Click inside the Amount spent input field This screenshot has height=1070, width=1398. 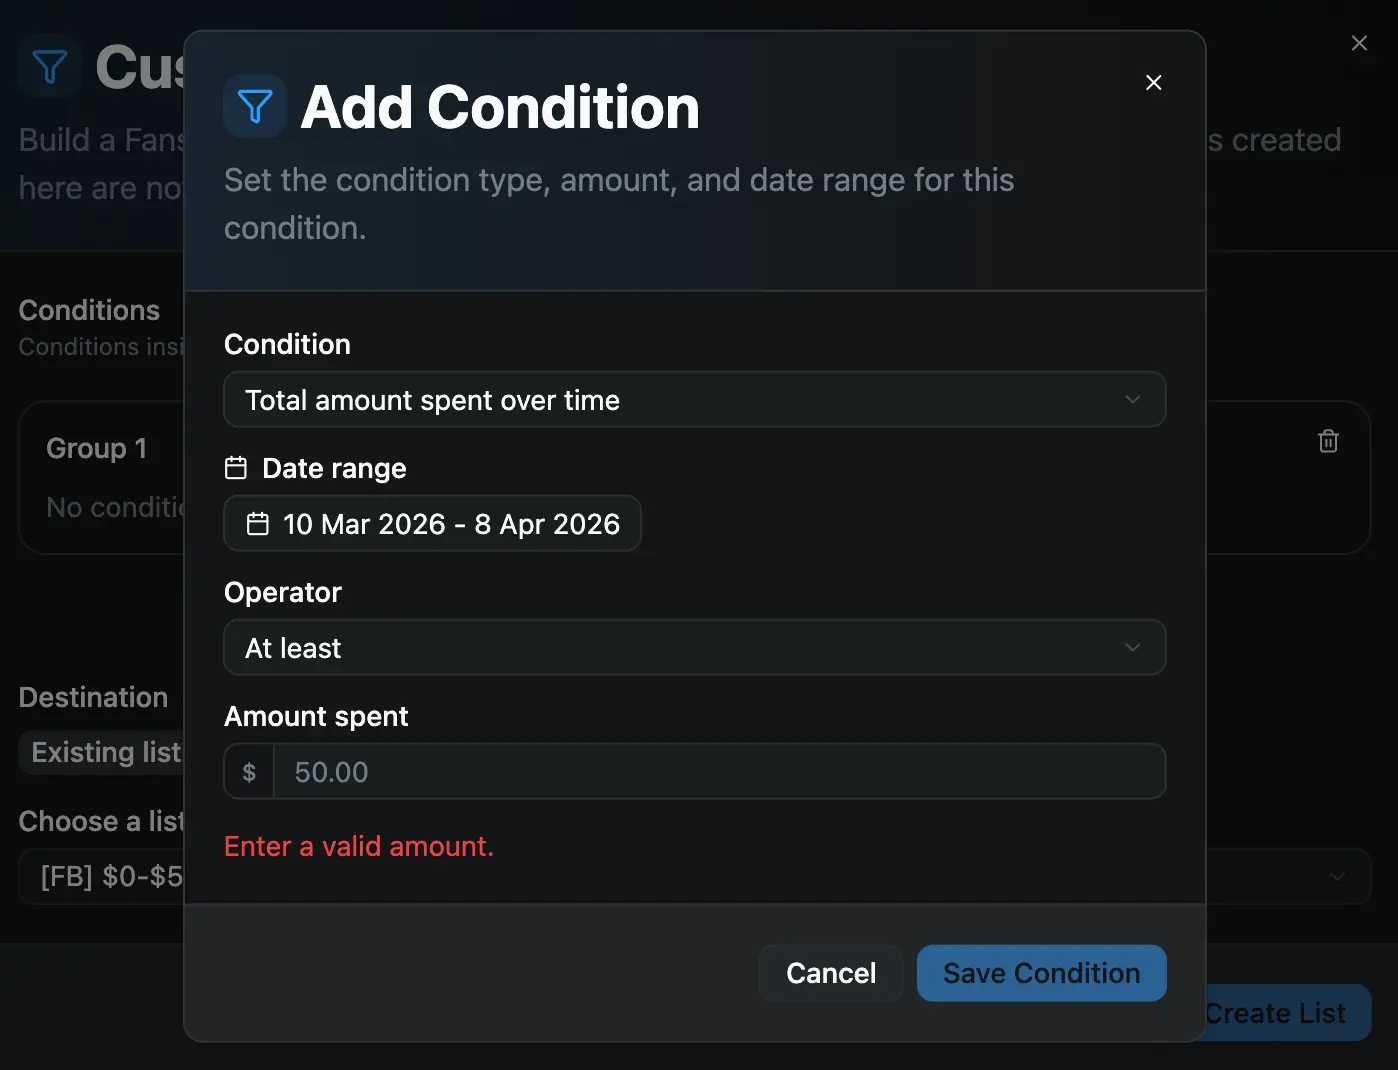pyautogui.click(x=700, y=771)
